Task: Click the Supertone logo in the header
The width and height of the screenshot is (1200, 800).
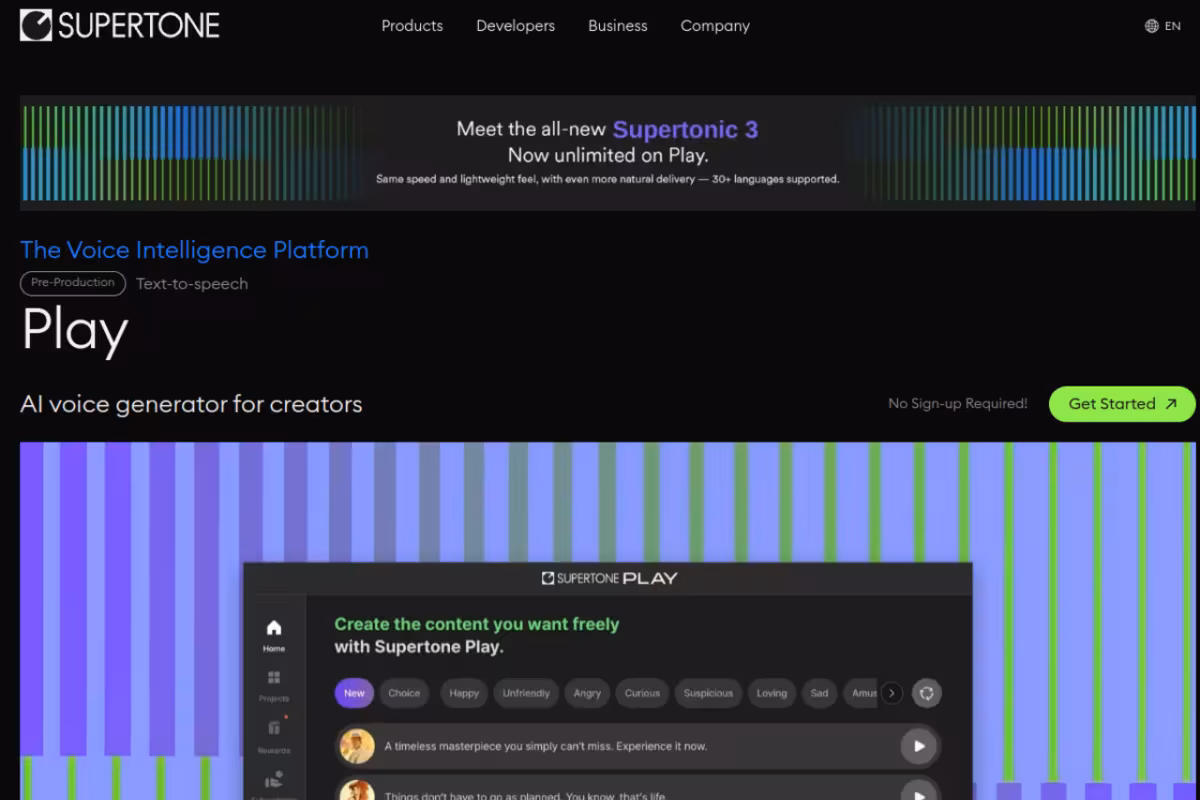Action: [120, 25]
